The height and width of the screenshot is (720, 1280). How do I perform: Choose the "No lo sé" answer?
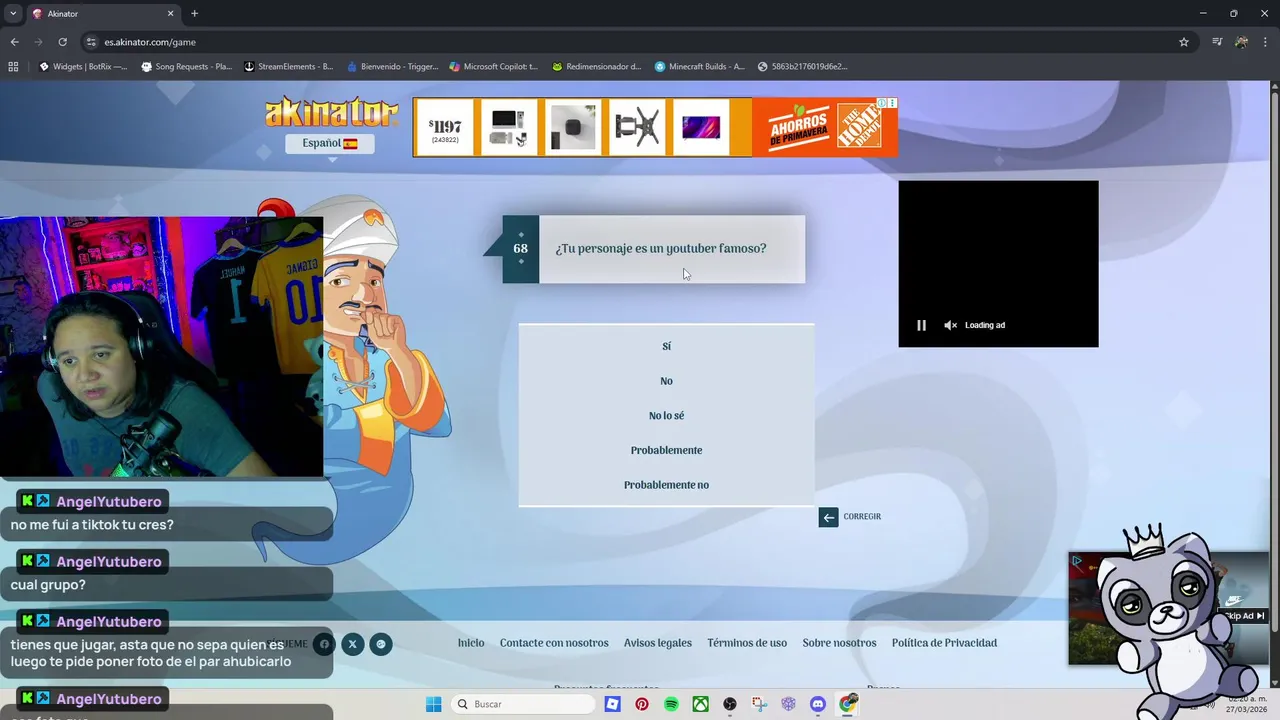[x=666, y=415]
